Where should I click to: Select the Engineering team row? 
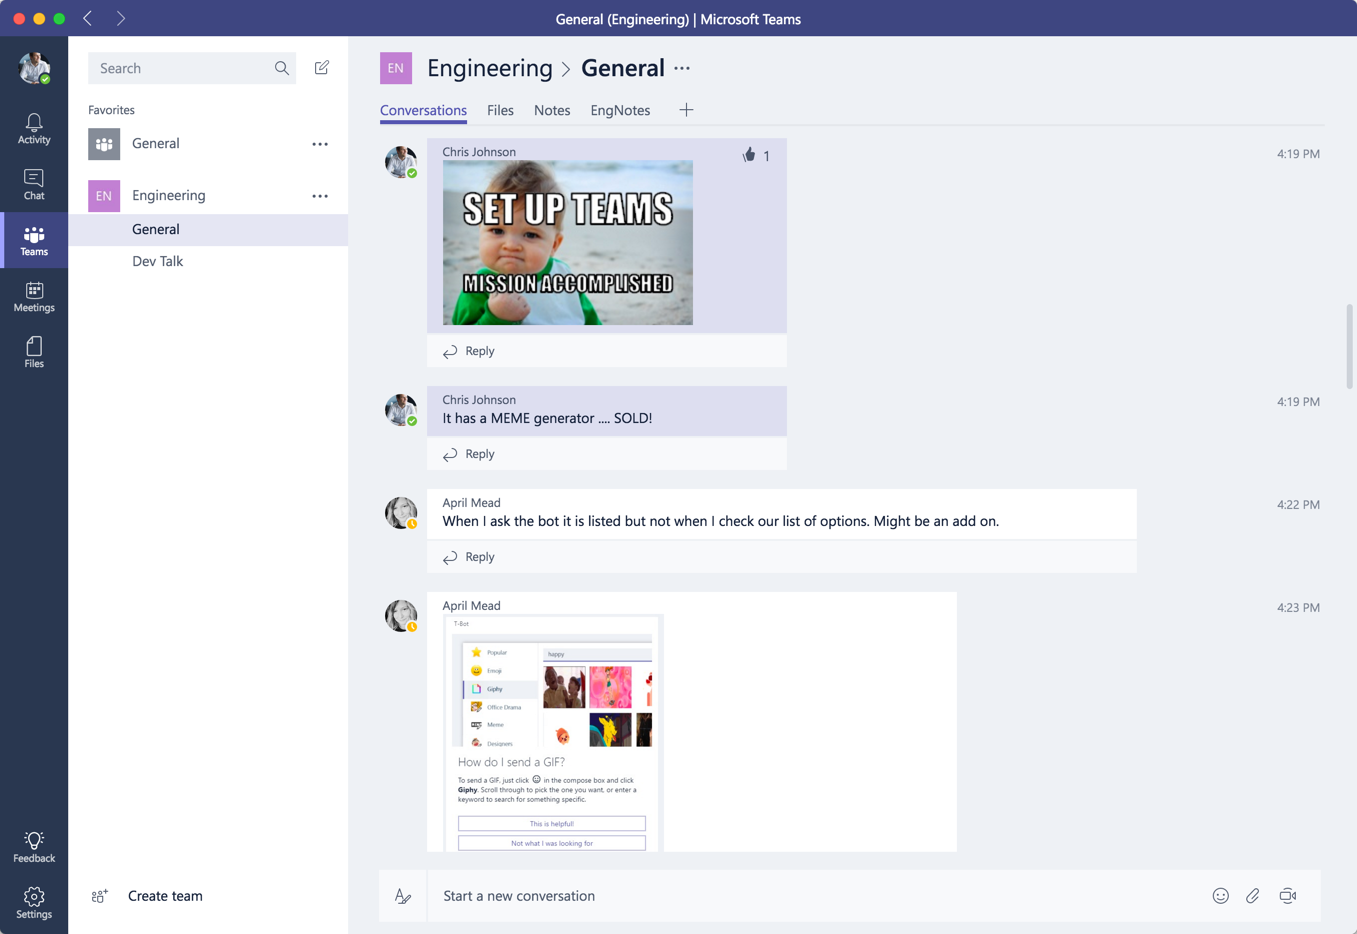[x=208, y=196]
